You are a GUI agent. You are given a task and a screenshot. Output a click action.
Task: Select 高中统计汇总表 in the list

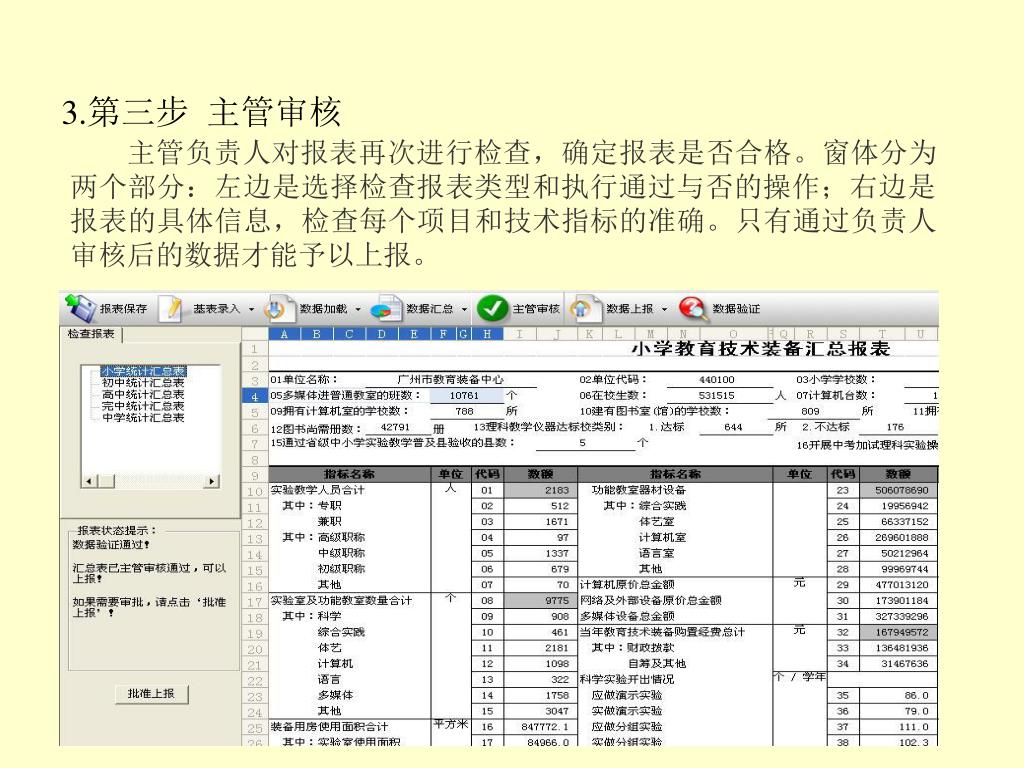point(143,394)
